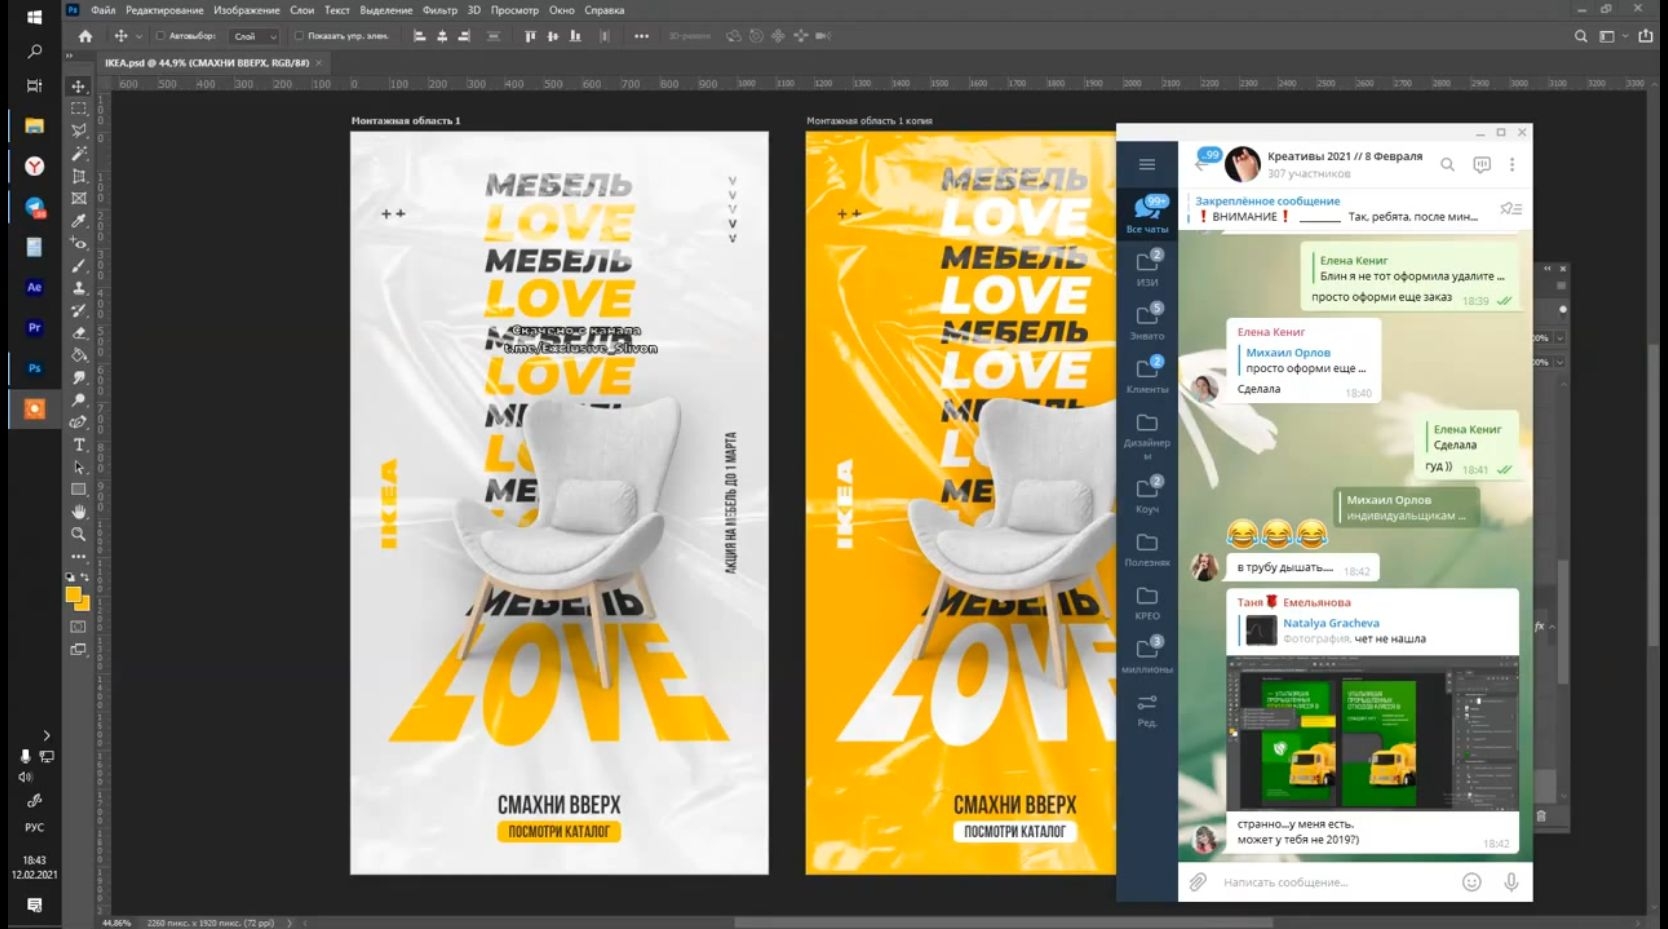Align left edges in options bar
Screen dimensions: 1668x929
pos(420,36)
